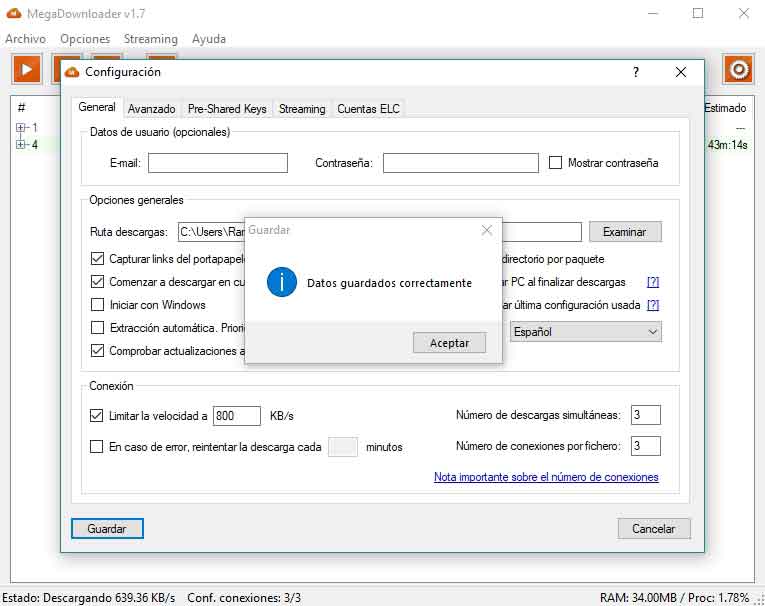Click the [?] help link beside finalizar descargas
The height and width of the screenshot is (606, 765).
(653, 282)
